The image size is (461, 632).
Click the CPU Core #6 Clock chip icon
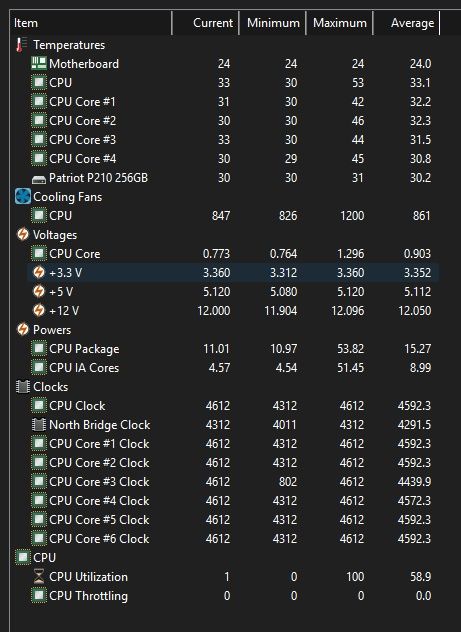pos(39,538)
